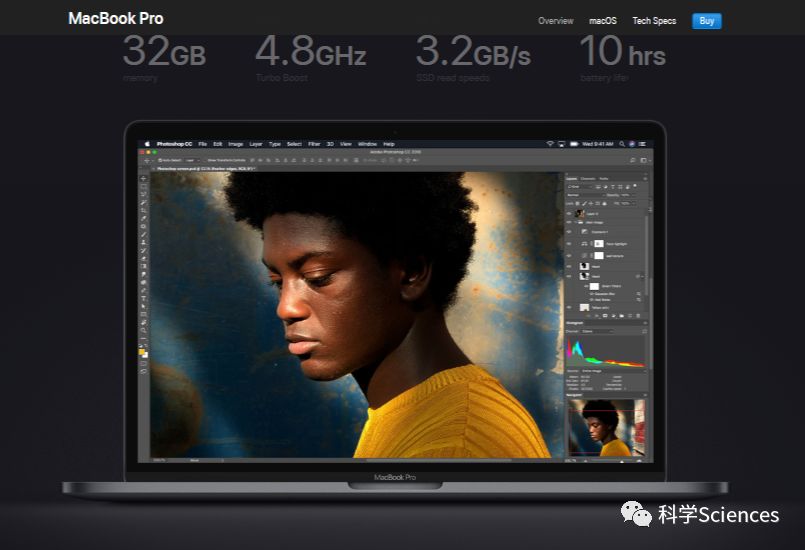Screen dimensions: 805x550
Task: Click the Photoshop search icon in options bar
Action: pos(632,160)
